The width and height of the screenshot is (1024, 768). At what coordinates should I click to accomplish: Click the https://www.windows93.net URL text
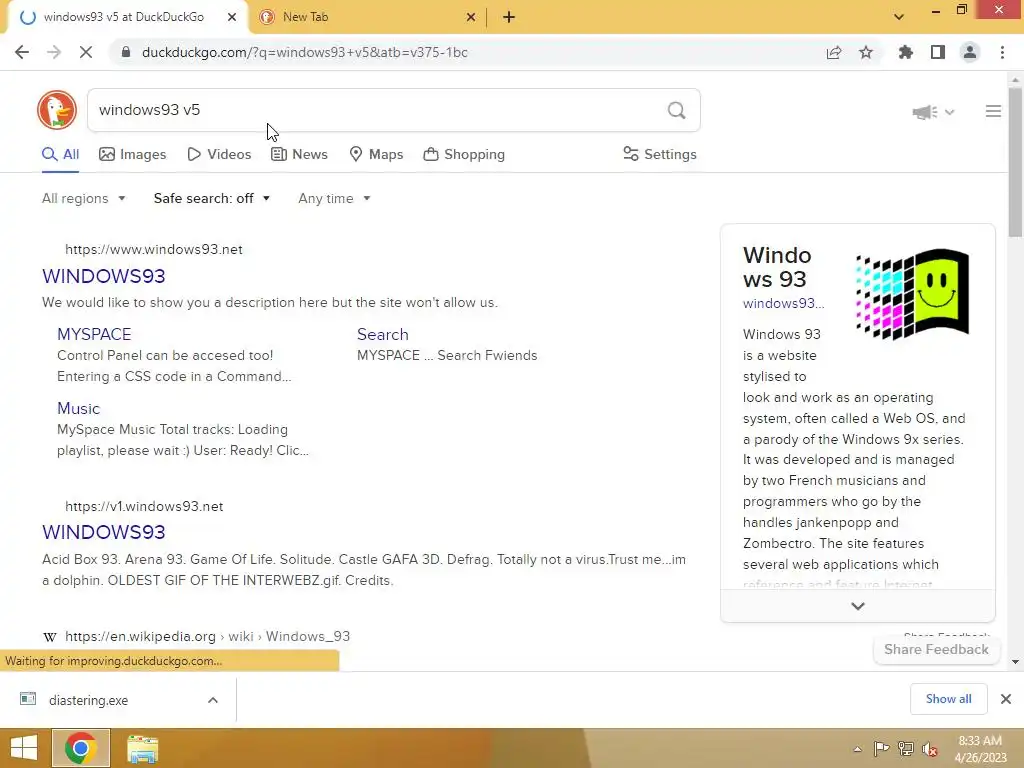click(x=154, y=249)
